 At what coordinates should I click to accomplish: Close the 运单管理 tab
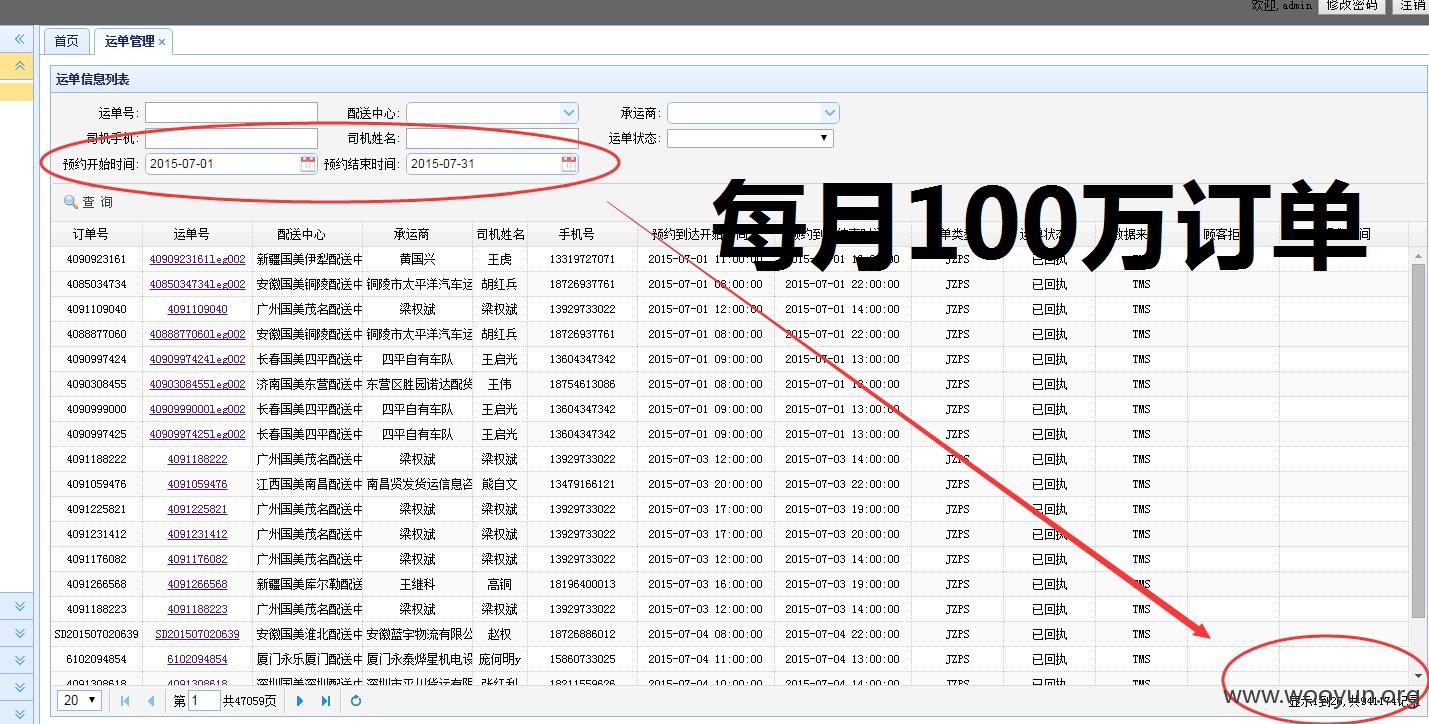click(x=162, y=42)
